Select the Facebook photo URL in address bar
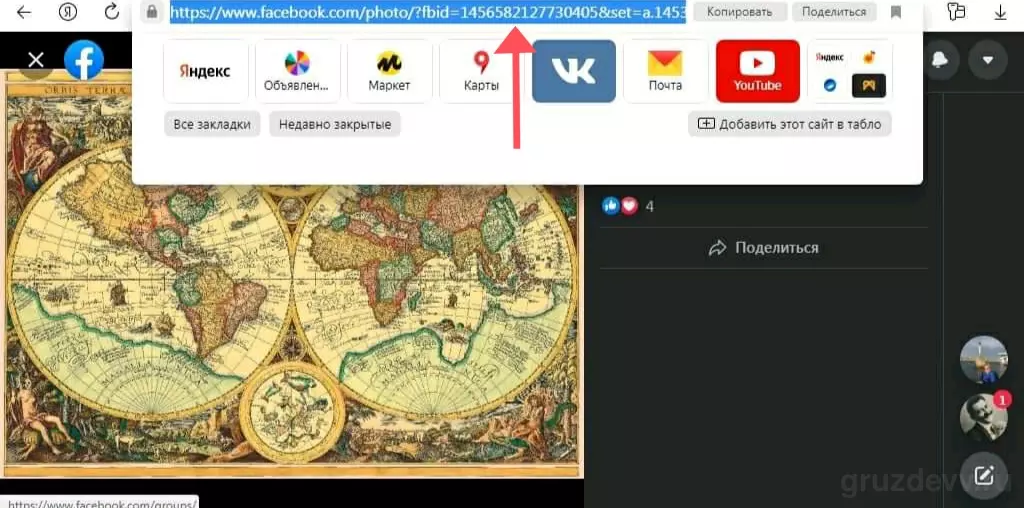The image size is (1024, 508). click(x=428, y=12)
